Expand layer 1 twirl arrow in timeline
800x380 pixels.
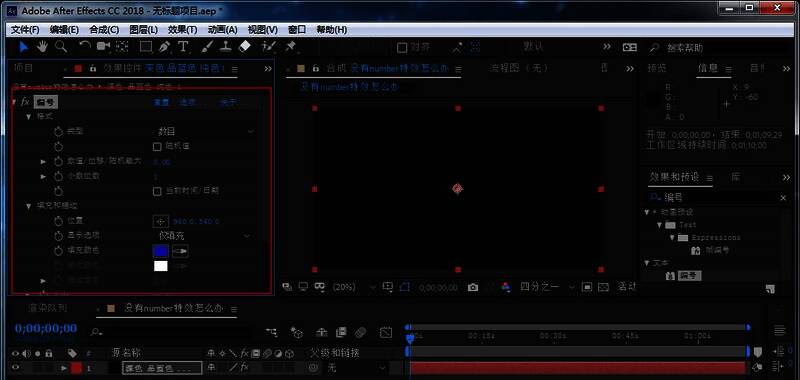[x=64, y=368]
